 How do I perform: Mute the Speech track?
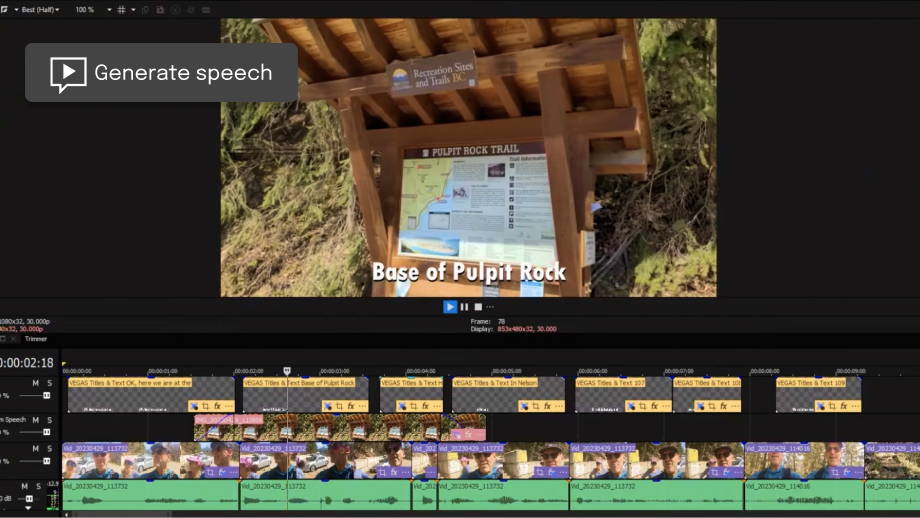click(x=35, y=420)
